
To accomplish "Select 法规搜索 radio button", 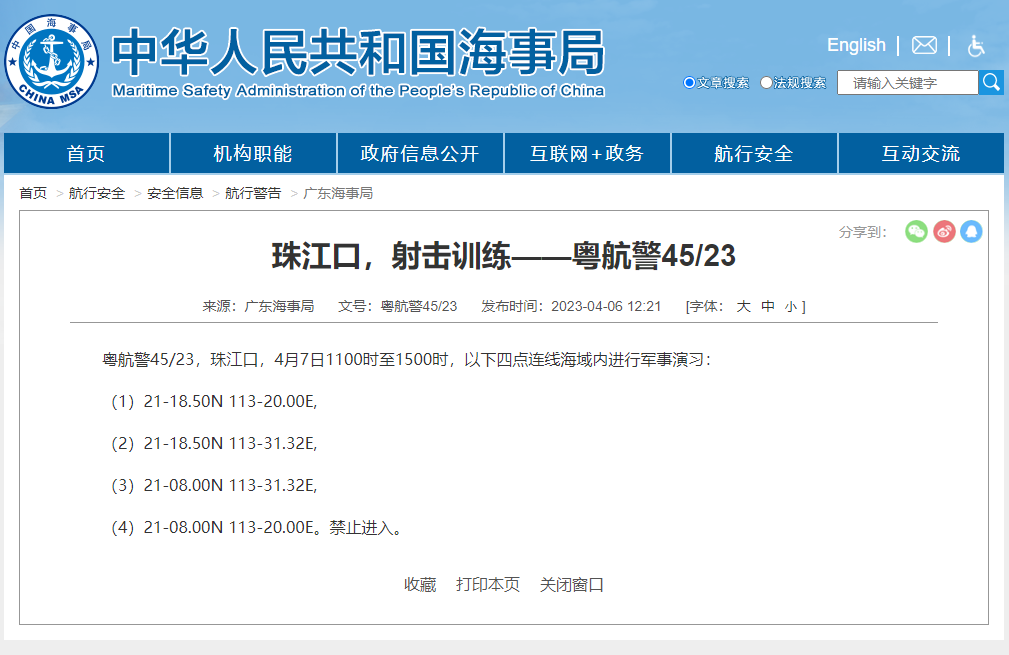I will tap(766, 83).
